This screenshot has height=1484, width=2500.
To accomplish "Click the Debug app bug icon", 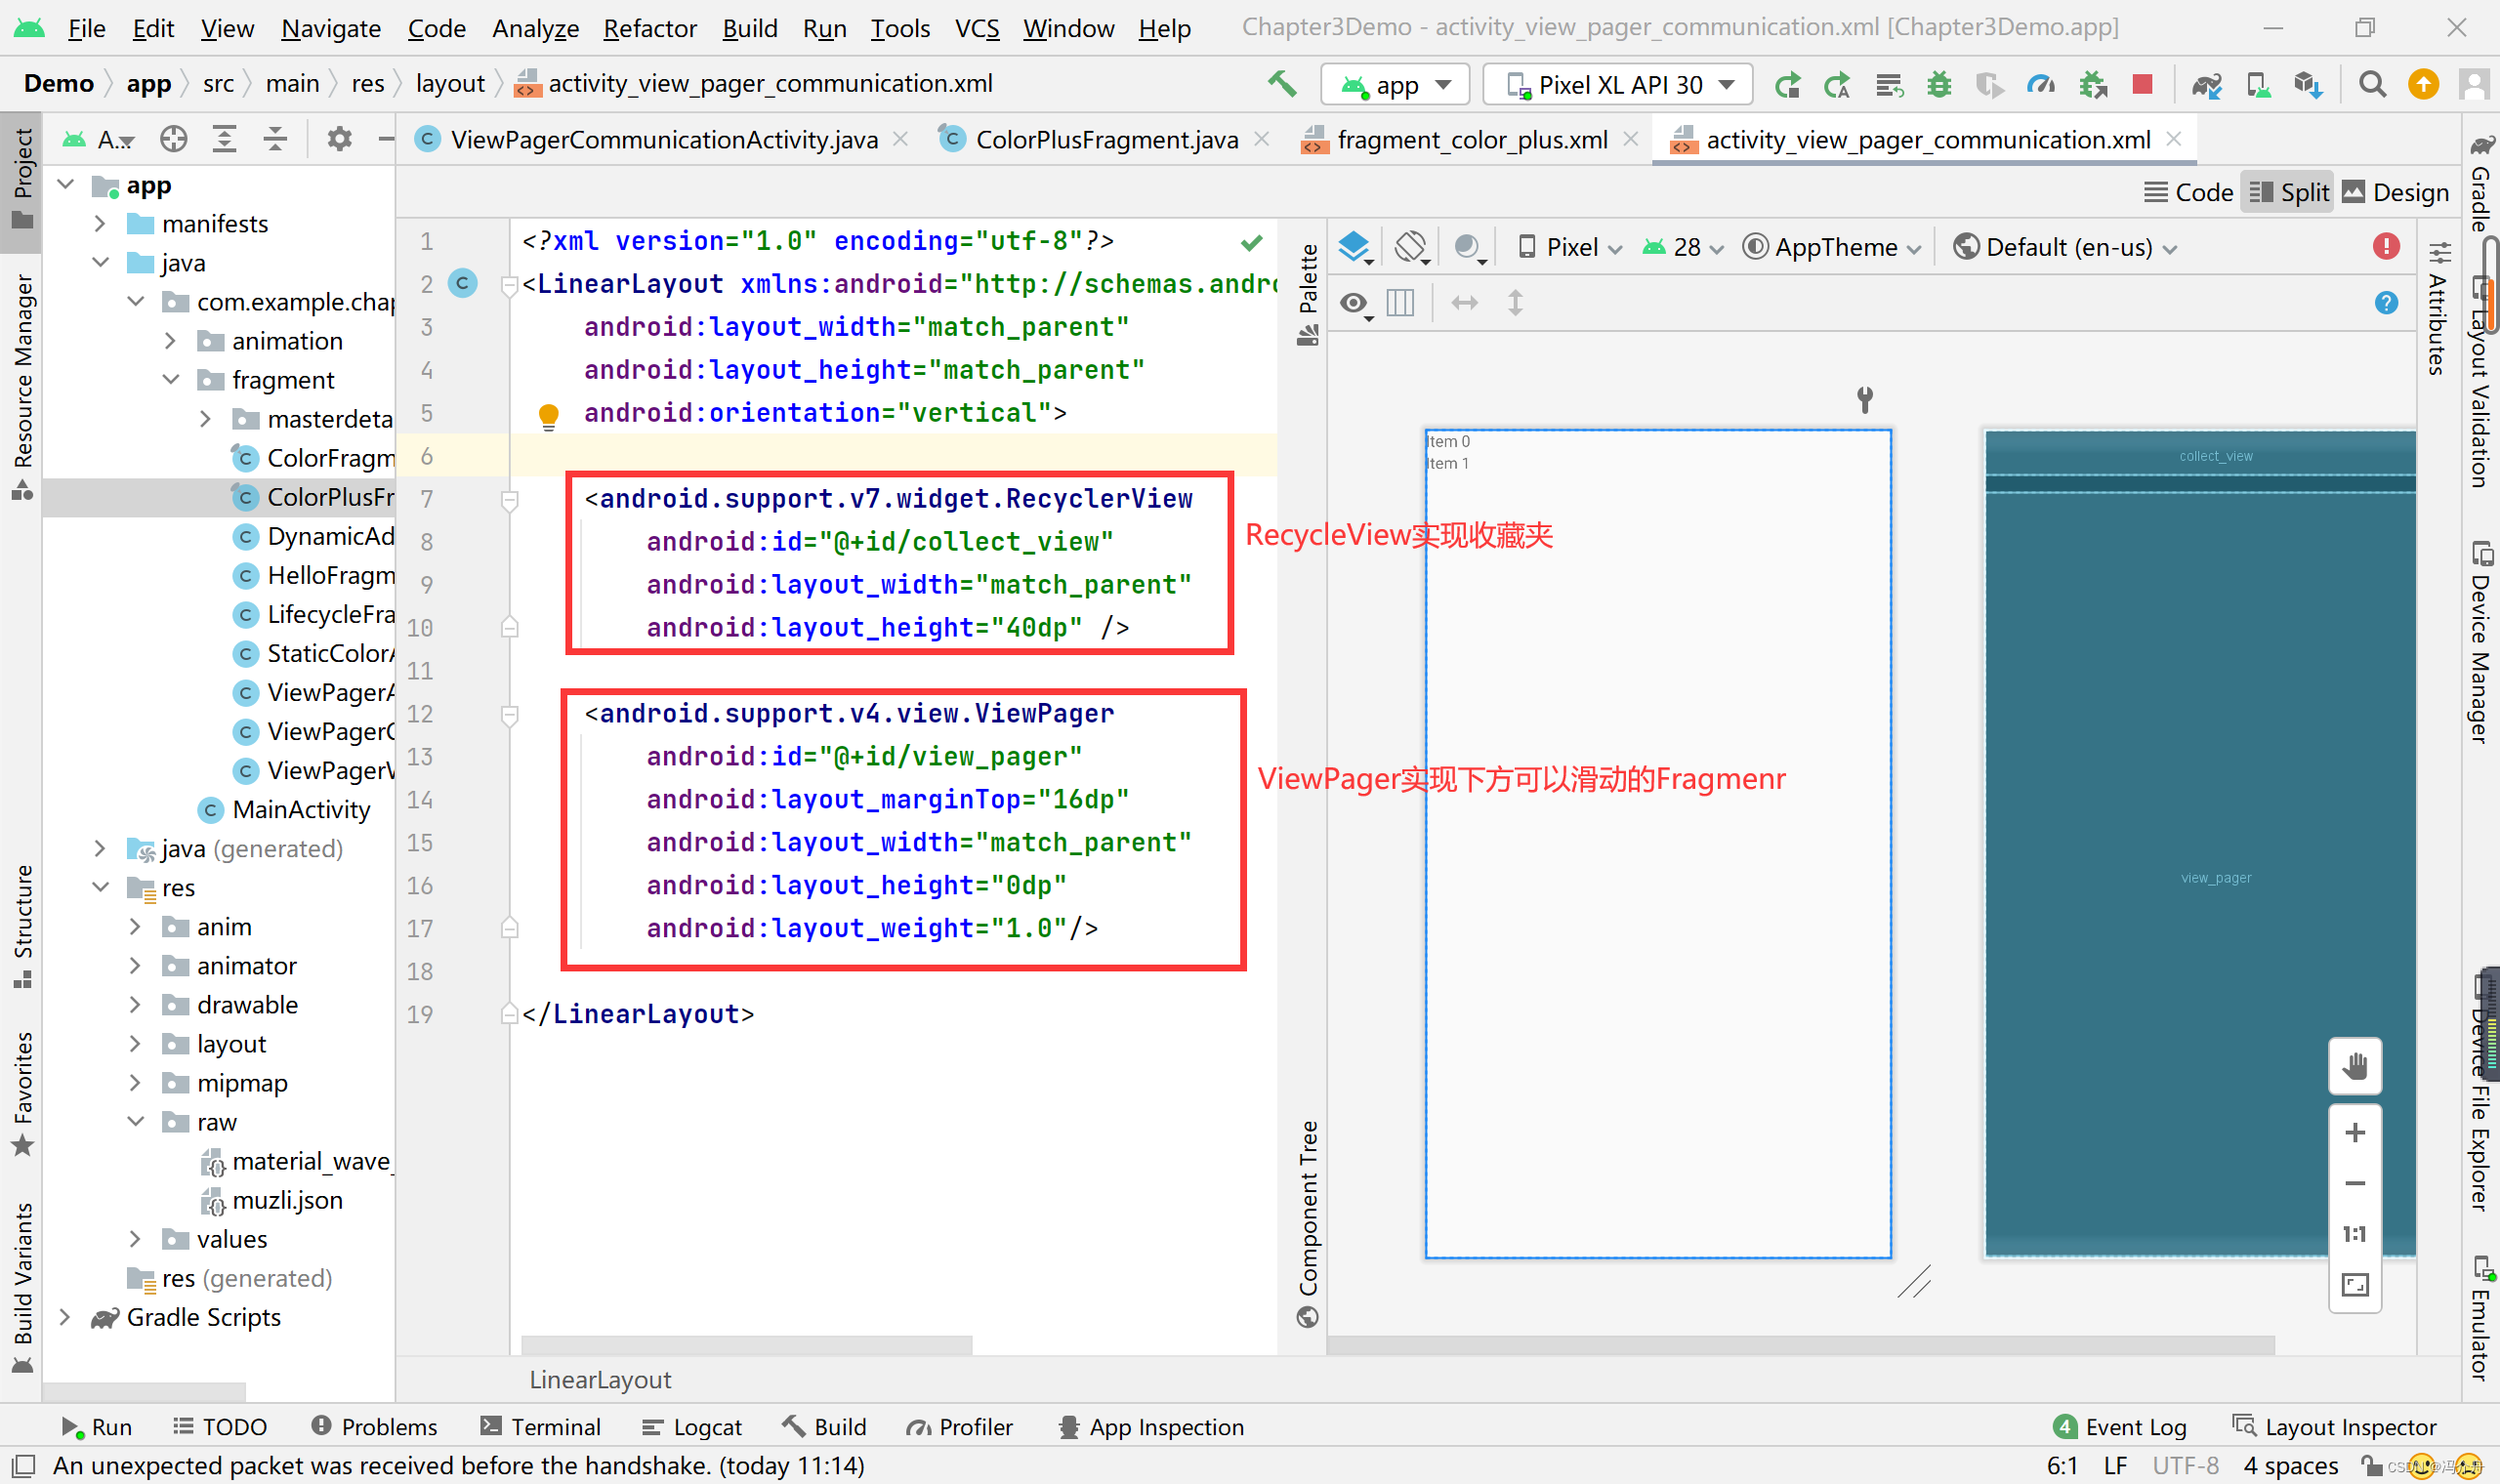I will coord(1939,85).
